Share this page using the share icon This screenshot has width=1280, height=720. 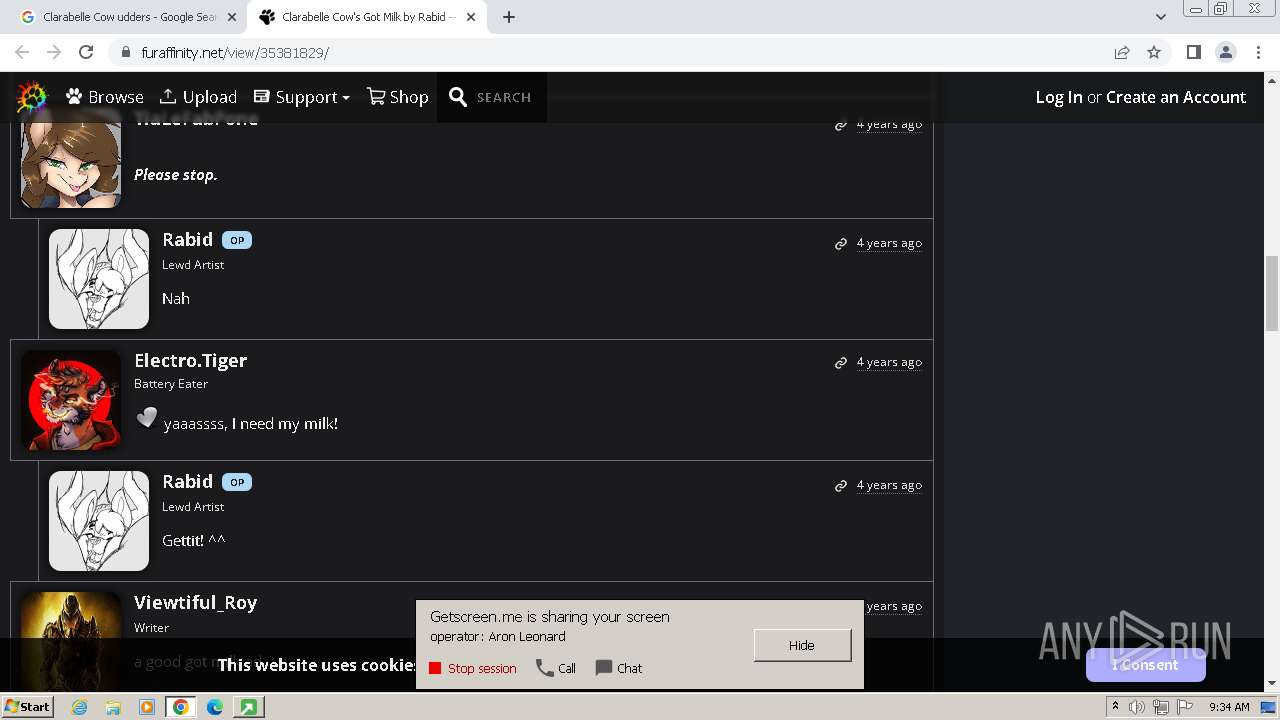(1122, 52)
